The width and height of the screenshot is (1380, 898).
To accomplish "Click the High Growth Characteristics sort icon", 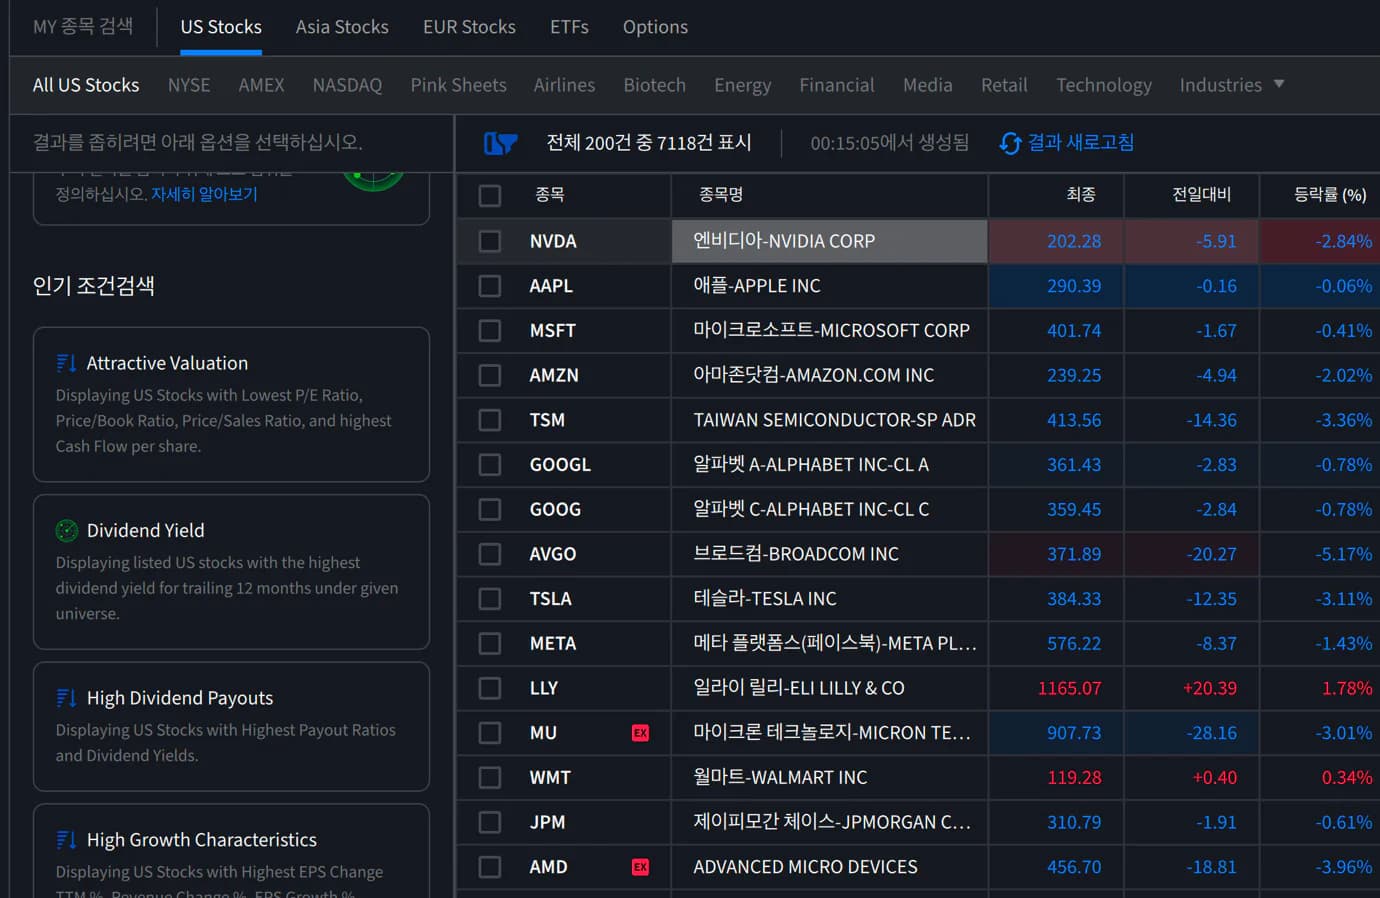I will 66,840.
